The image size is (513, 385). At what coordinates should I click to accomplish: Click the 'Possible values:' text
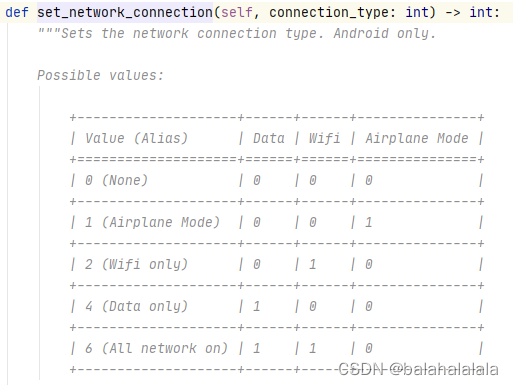click(x=100, y=75)
